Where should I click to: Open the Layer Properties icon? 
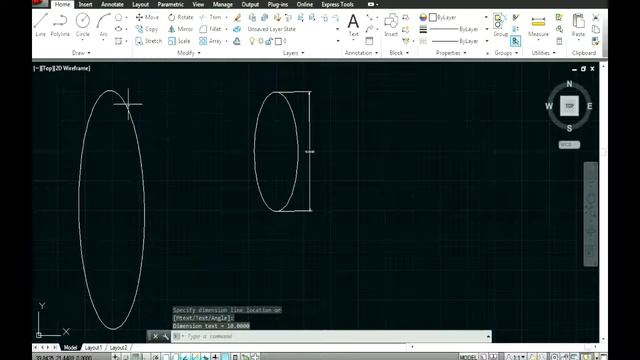(253, 17)
